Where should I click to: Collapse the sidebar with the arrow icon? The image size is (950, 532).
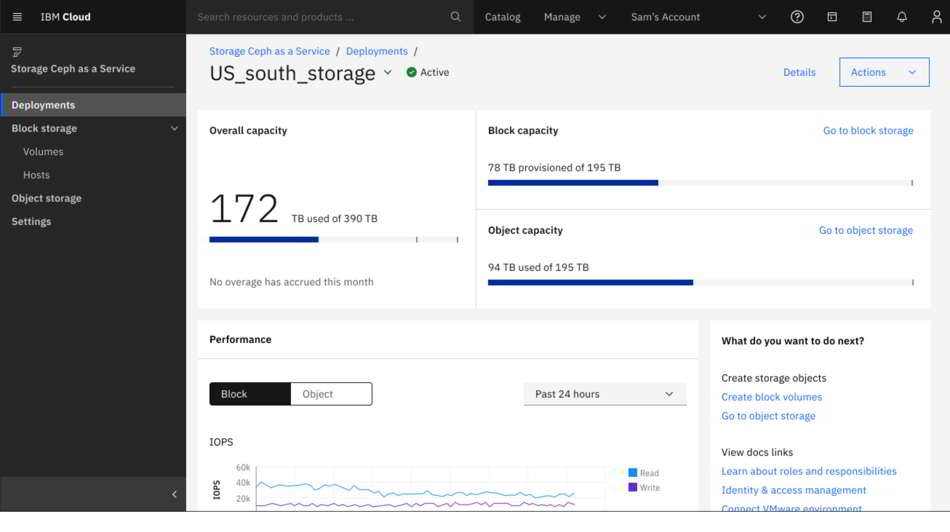pyautogui.click(x=174, y=494)
